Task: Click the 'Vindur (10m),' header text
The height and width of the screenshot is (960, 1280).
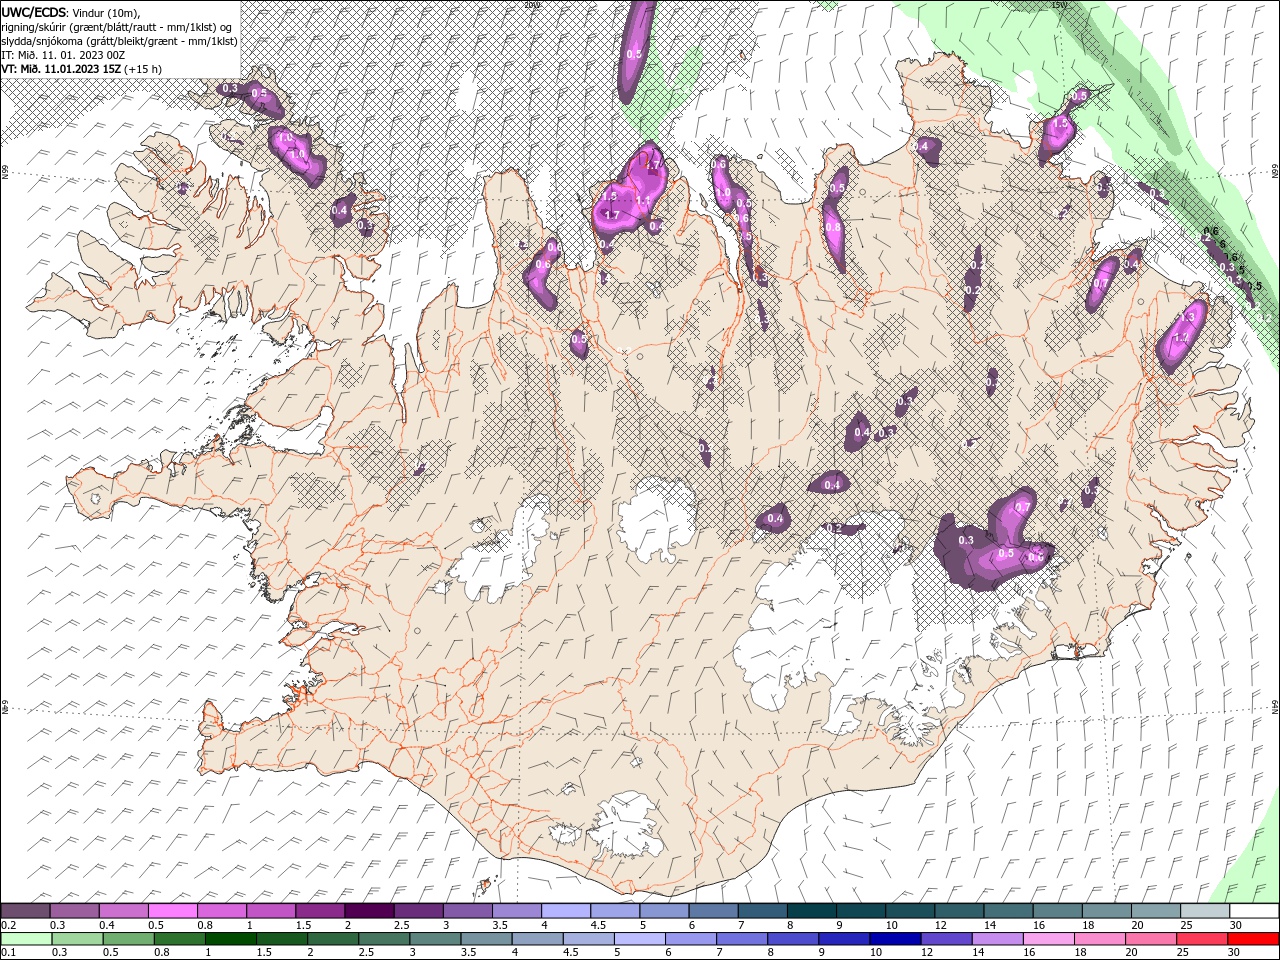Action: pos(105,12)
